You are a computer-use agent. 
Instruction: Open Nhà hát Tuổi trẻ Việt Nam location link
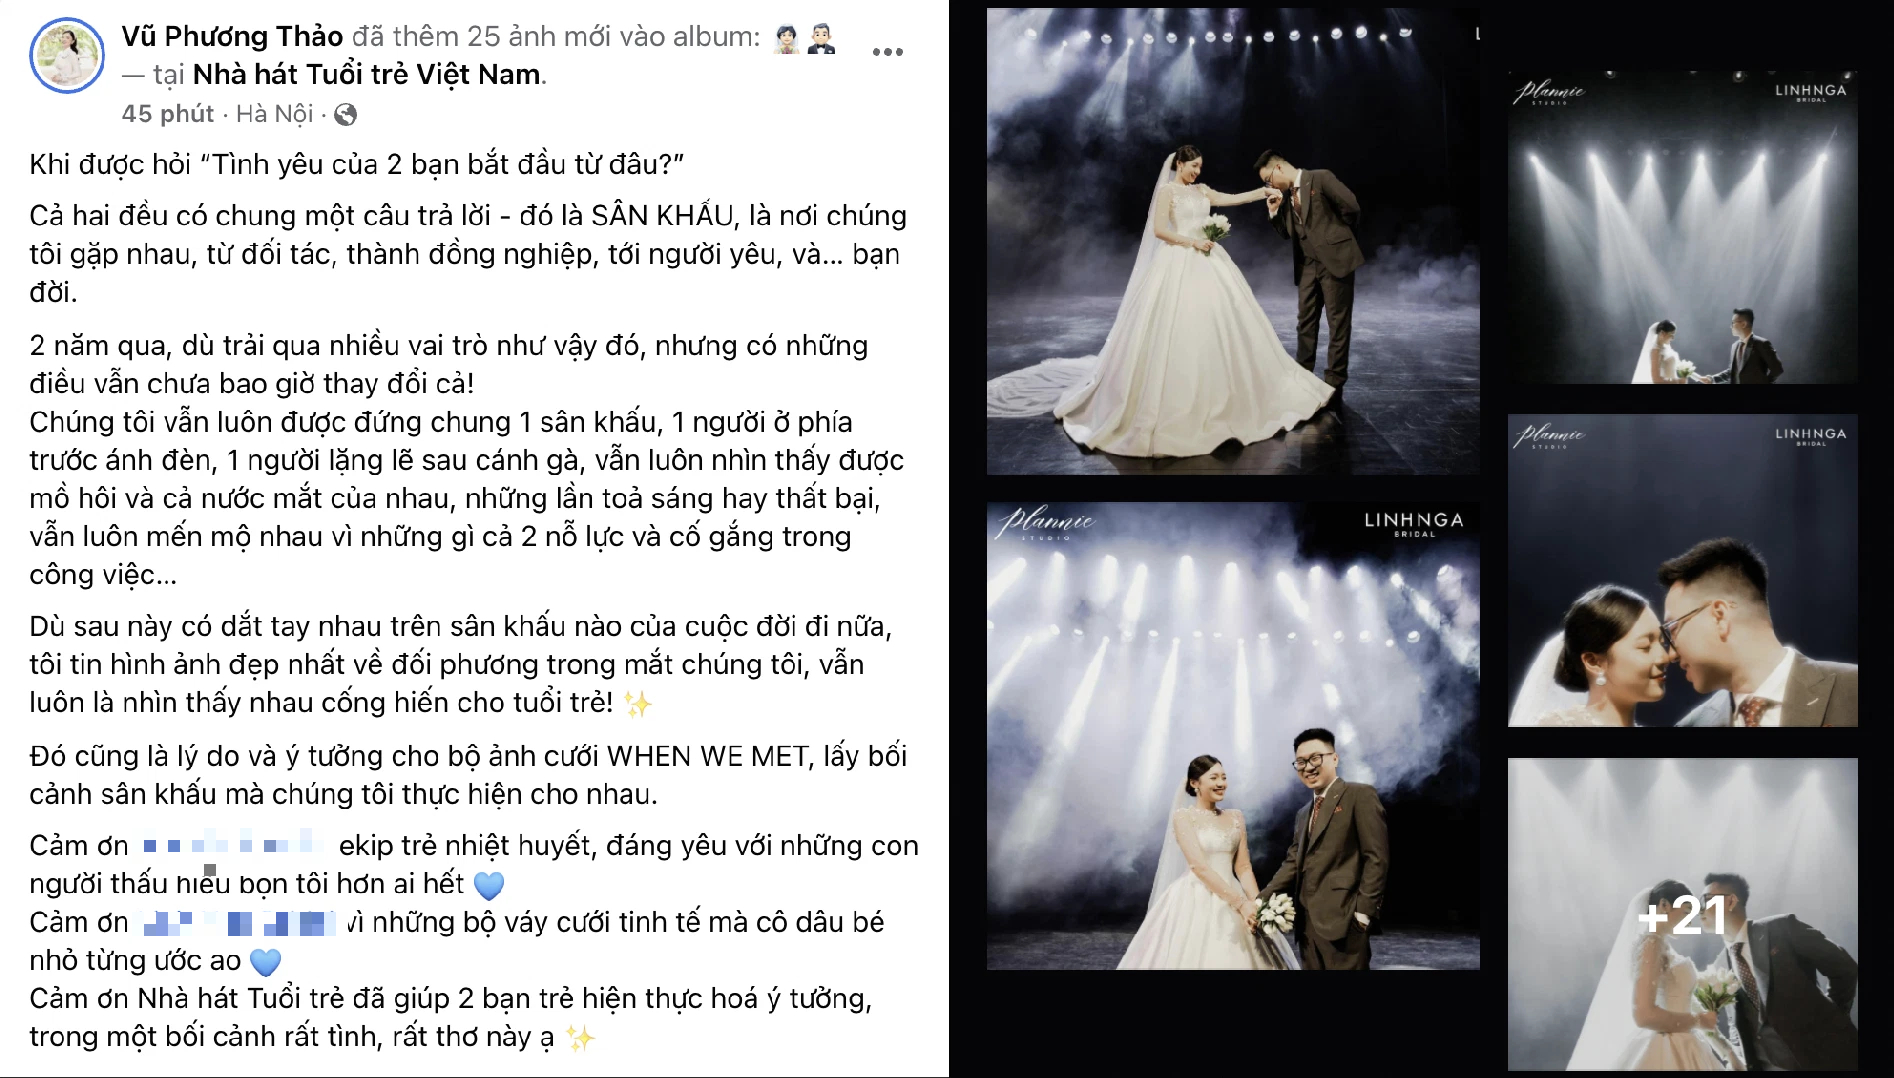coord(367,75)
